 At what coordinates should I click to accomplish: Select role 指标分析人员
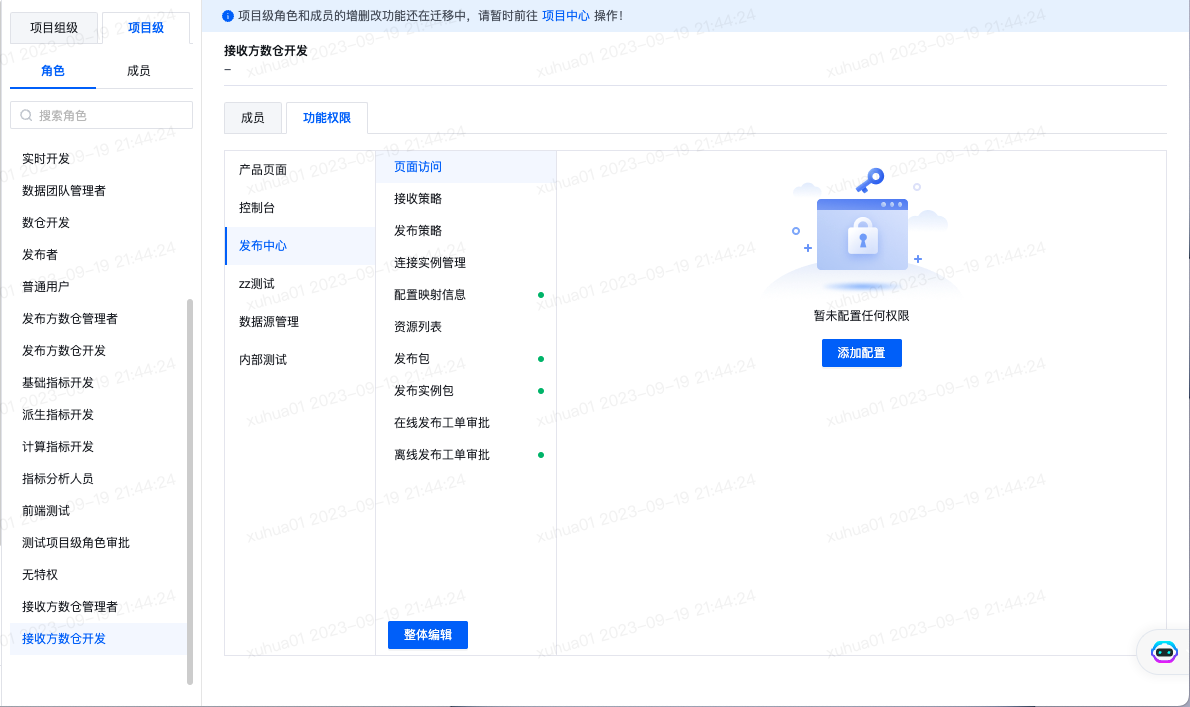(x=98, y=479)
